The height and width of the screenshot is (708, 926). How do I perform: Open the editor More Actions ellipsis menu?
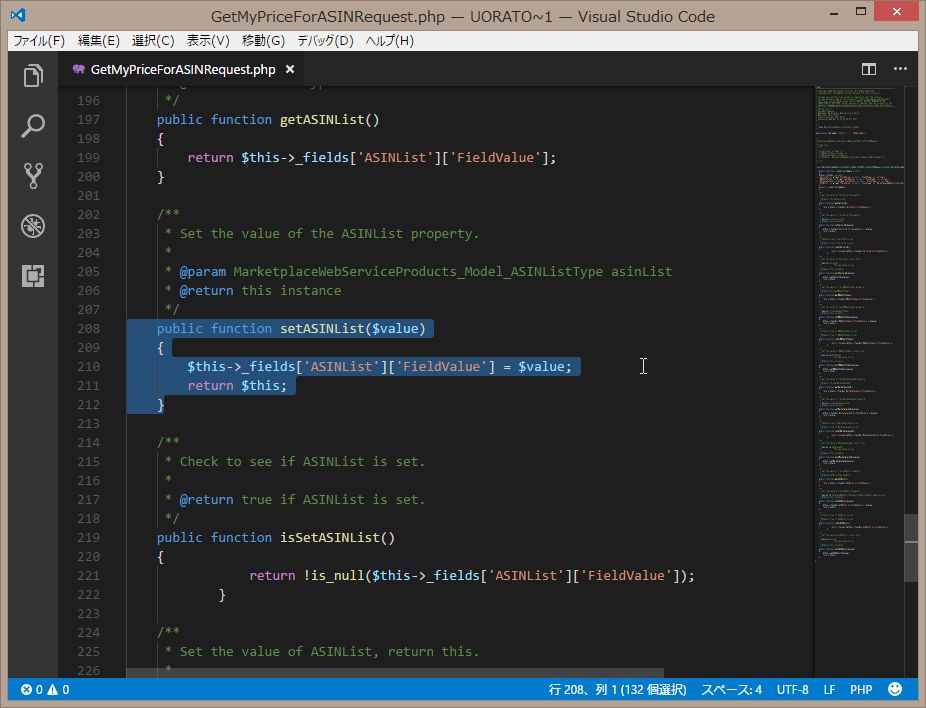(x=900, y=69)
